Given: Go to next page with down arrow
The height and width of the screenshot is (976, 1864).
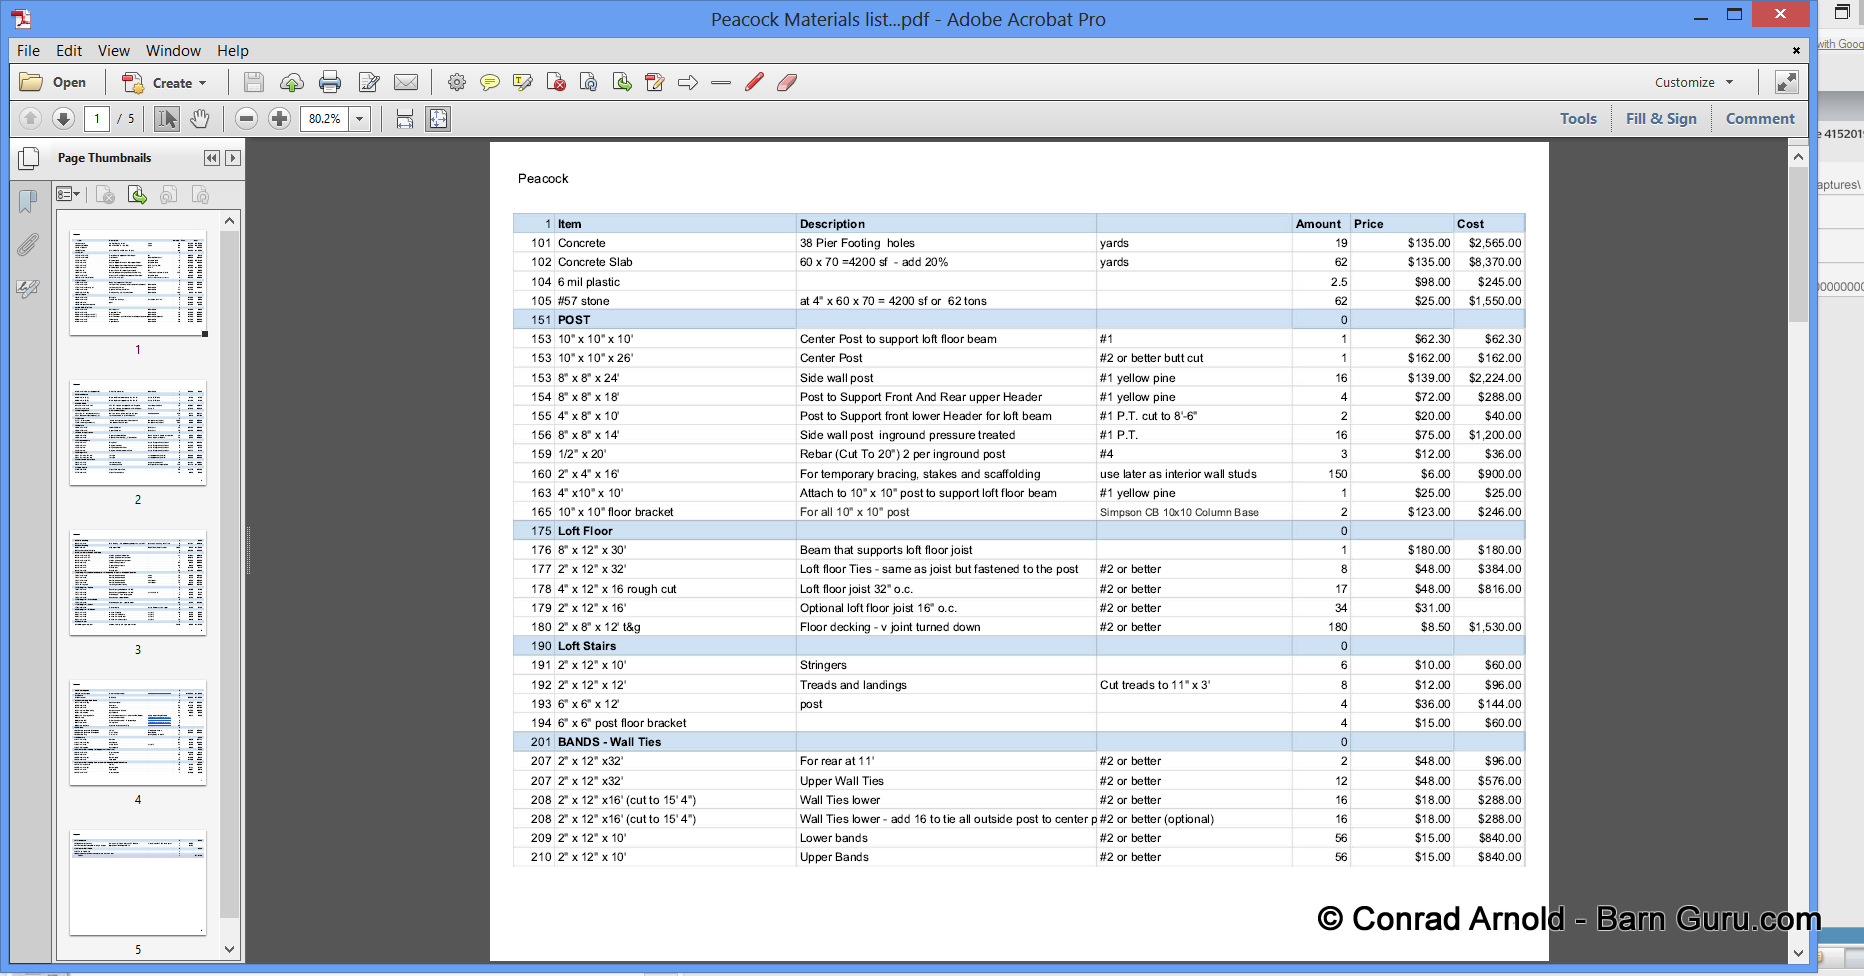Looking at the screenshot, I should tap(63, 119).
